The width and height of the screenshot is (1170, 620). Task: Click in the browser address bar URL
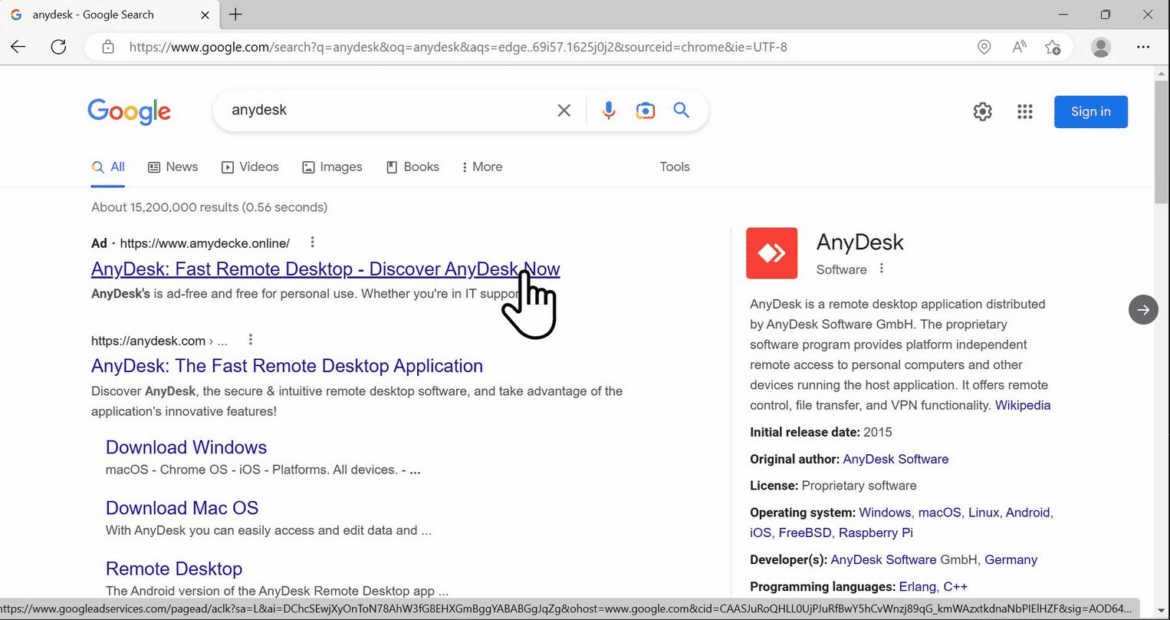457,47
